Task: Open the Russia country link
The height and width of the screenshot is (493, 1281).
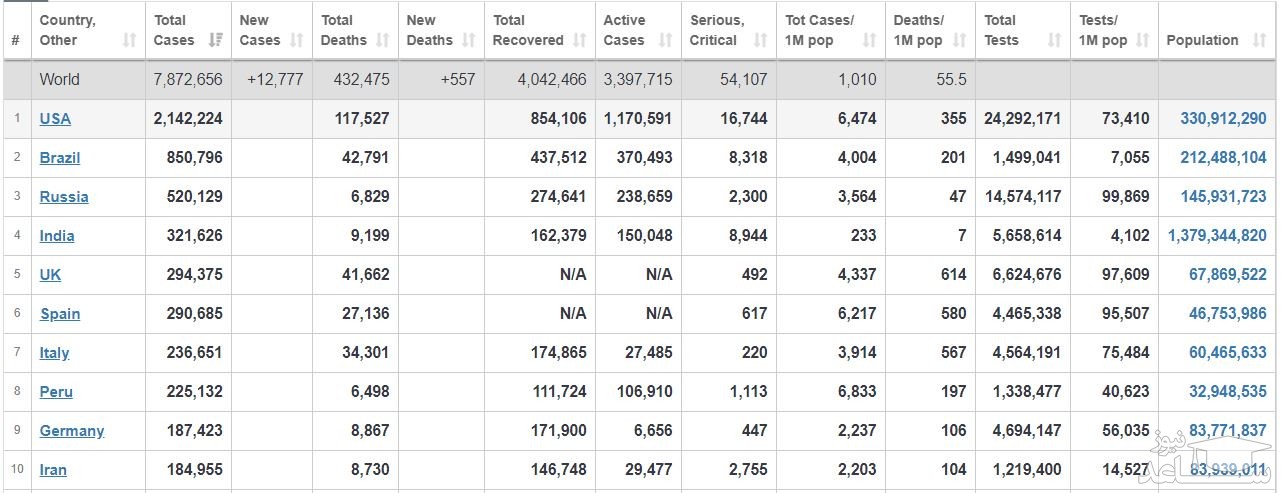Action: tap(64, 197)
